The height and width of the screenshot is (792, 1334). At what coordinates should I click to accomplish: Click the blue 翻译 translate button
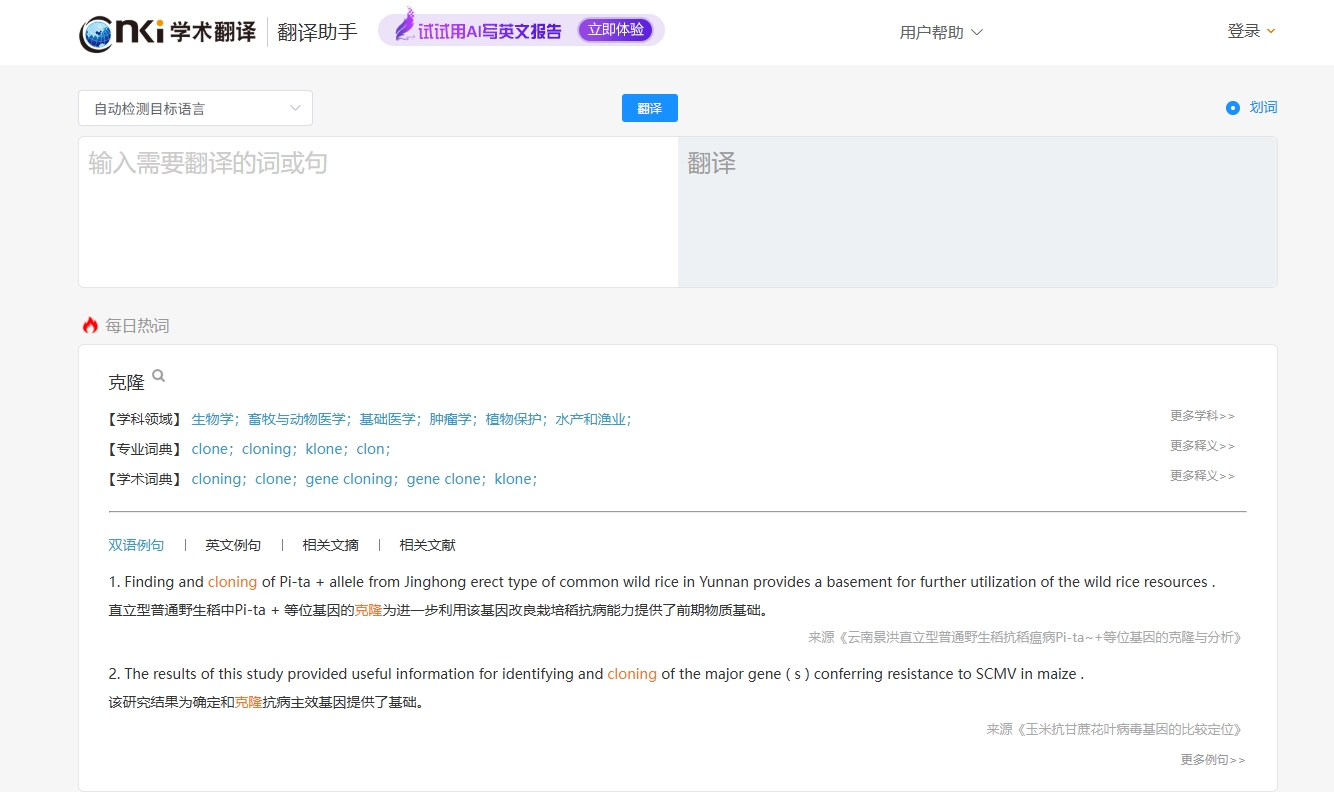[x=649, y=108]
